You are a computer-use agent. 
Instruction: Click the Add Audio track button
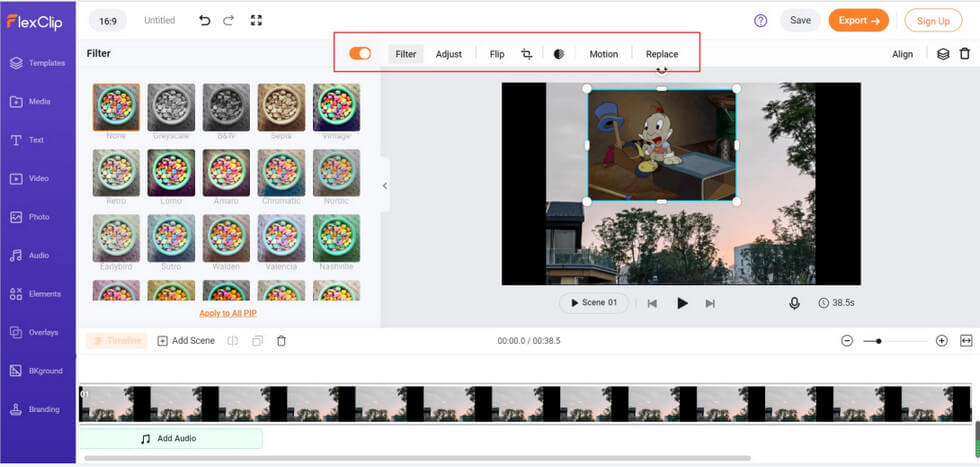[x=171, y=439]
